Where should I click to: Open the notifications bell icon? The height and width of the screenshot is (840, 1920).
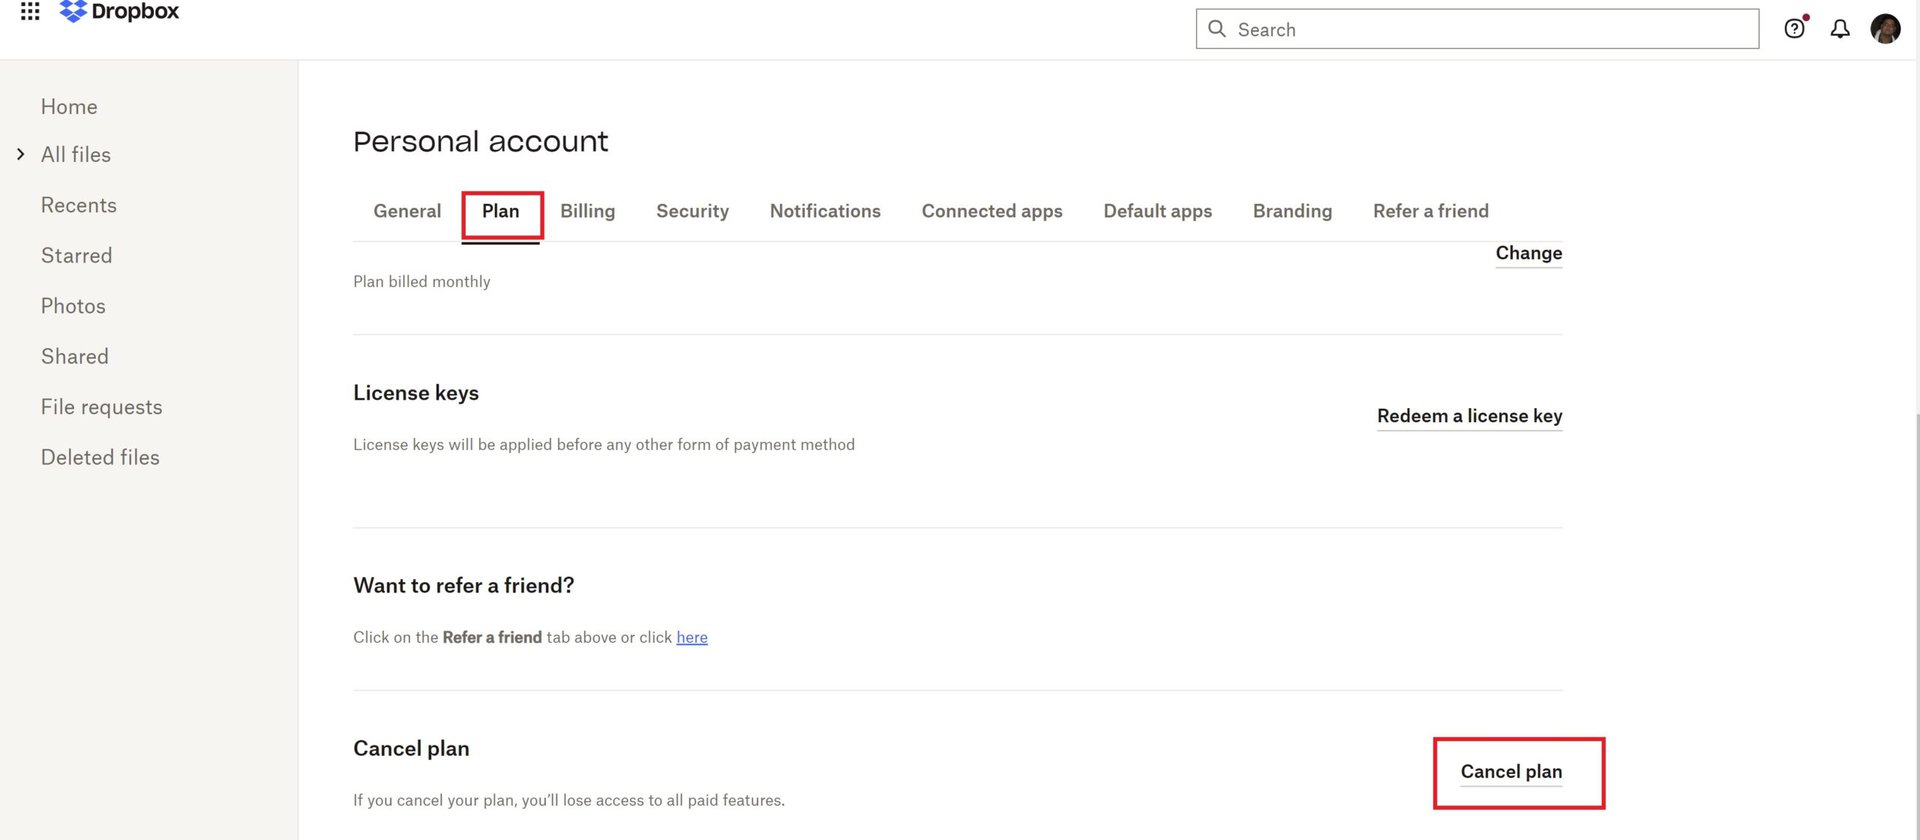(1840, 29)
